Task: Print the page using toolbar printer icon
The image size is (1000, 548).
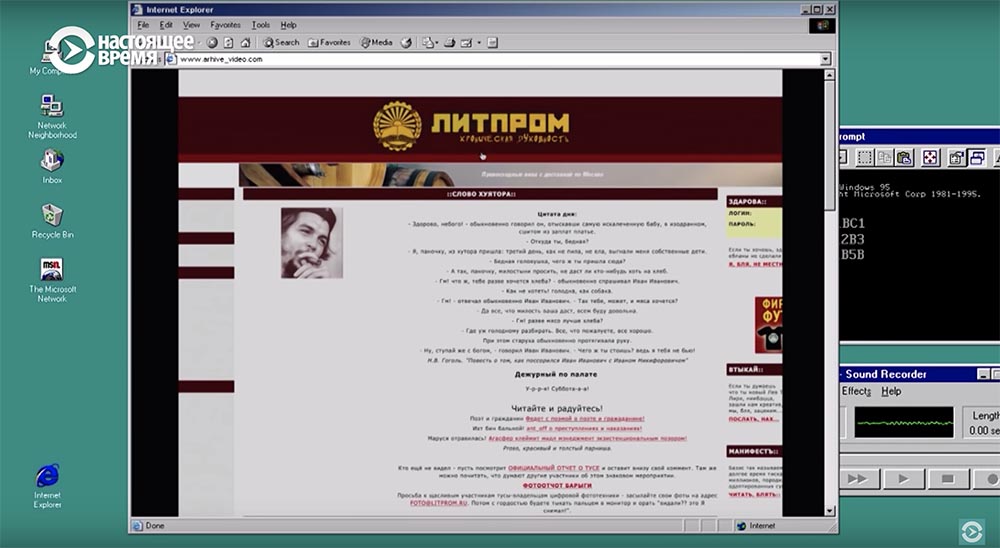Action: [450, 43]
